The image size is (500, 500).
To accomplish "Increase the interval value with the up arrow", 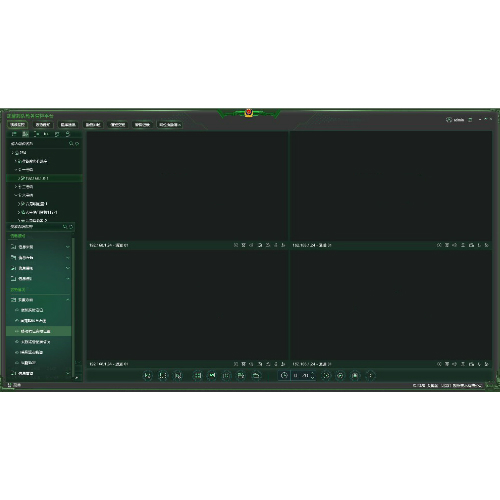I will click(312, 373).
